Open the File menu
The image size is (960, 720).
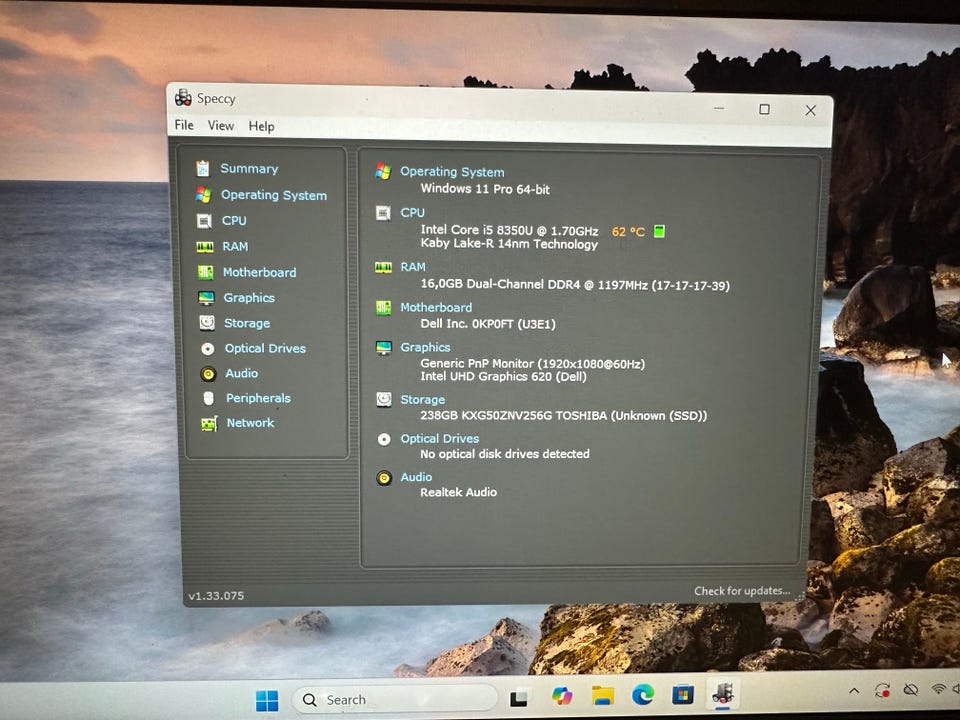[184, 125]
